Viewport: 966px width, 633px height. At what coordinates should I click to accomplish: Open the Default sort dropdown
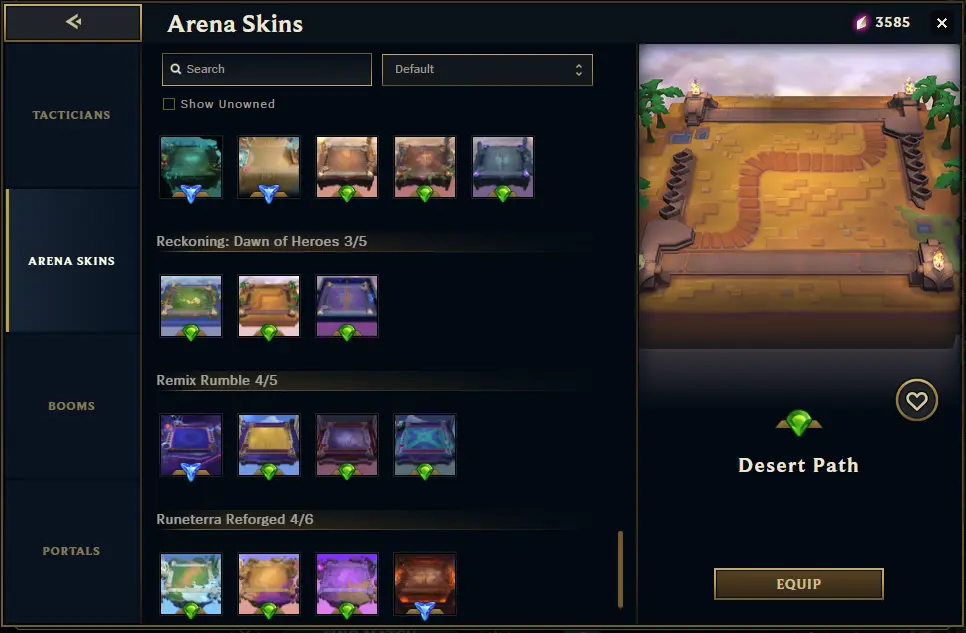click(x=487, y=70)
